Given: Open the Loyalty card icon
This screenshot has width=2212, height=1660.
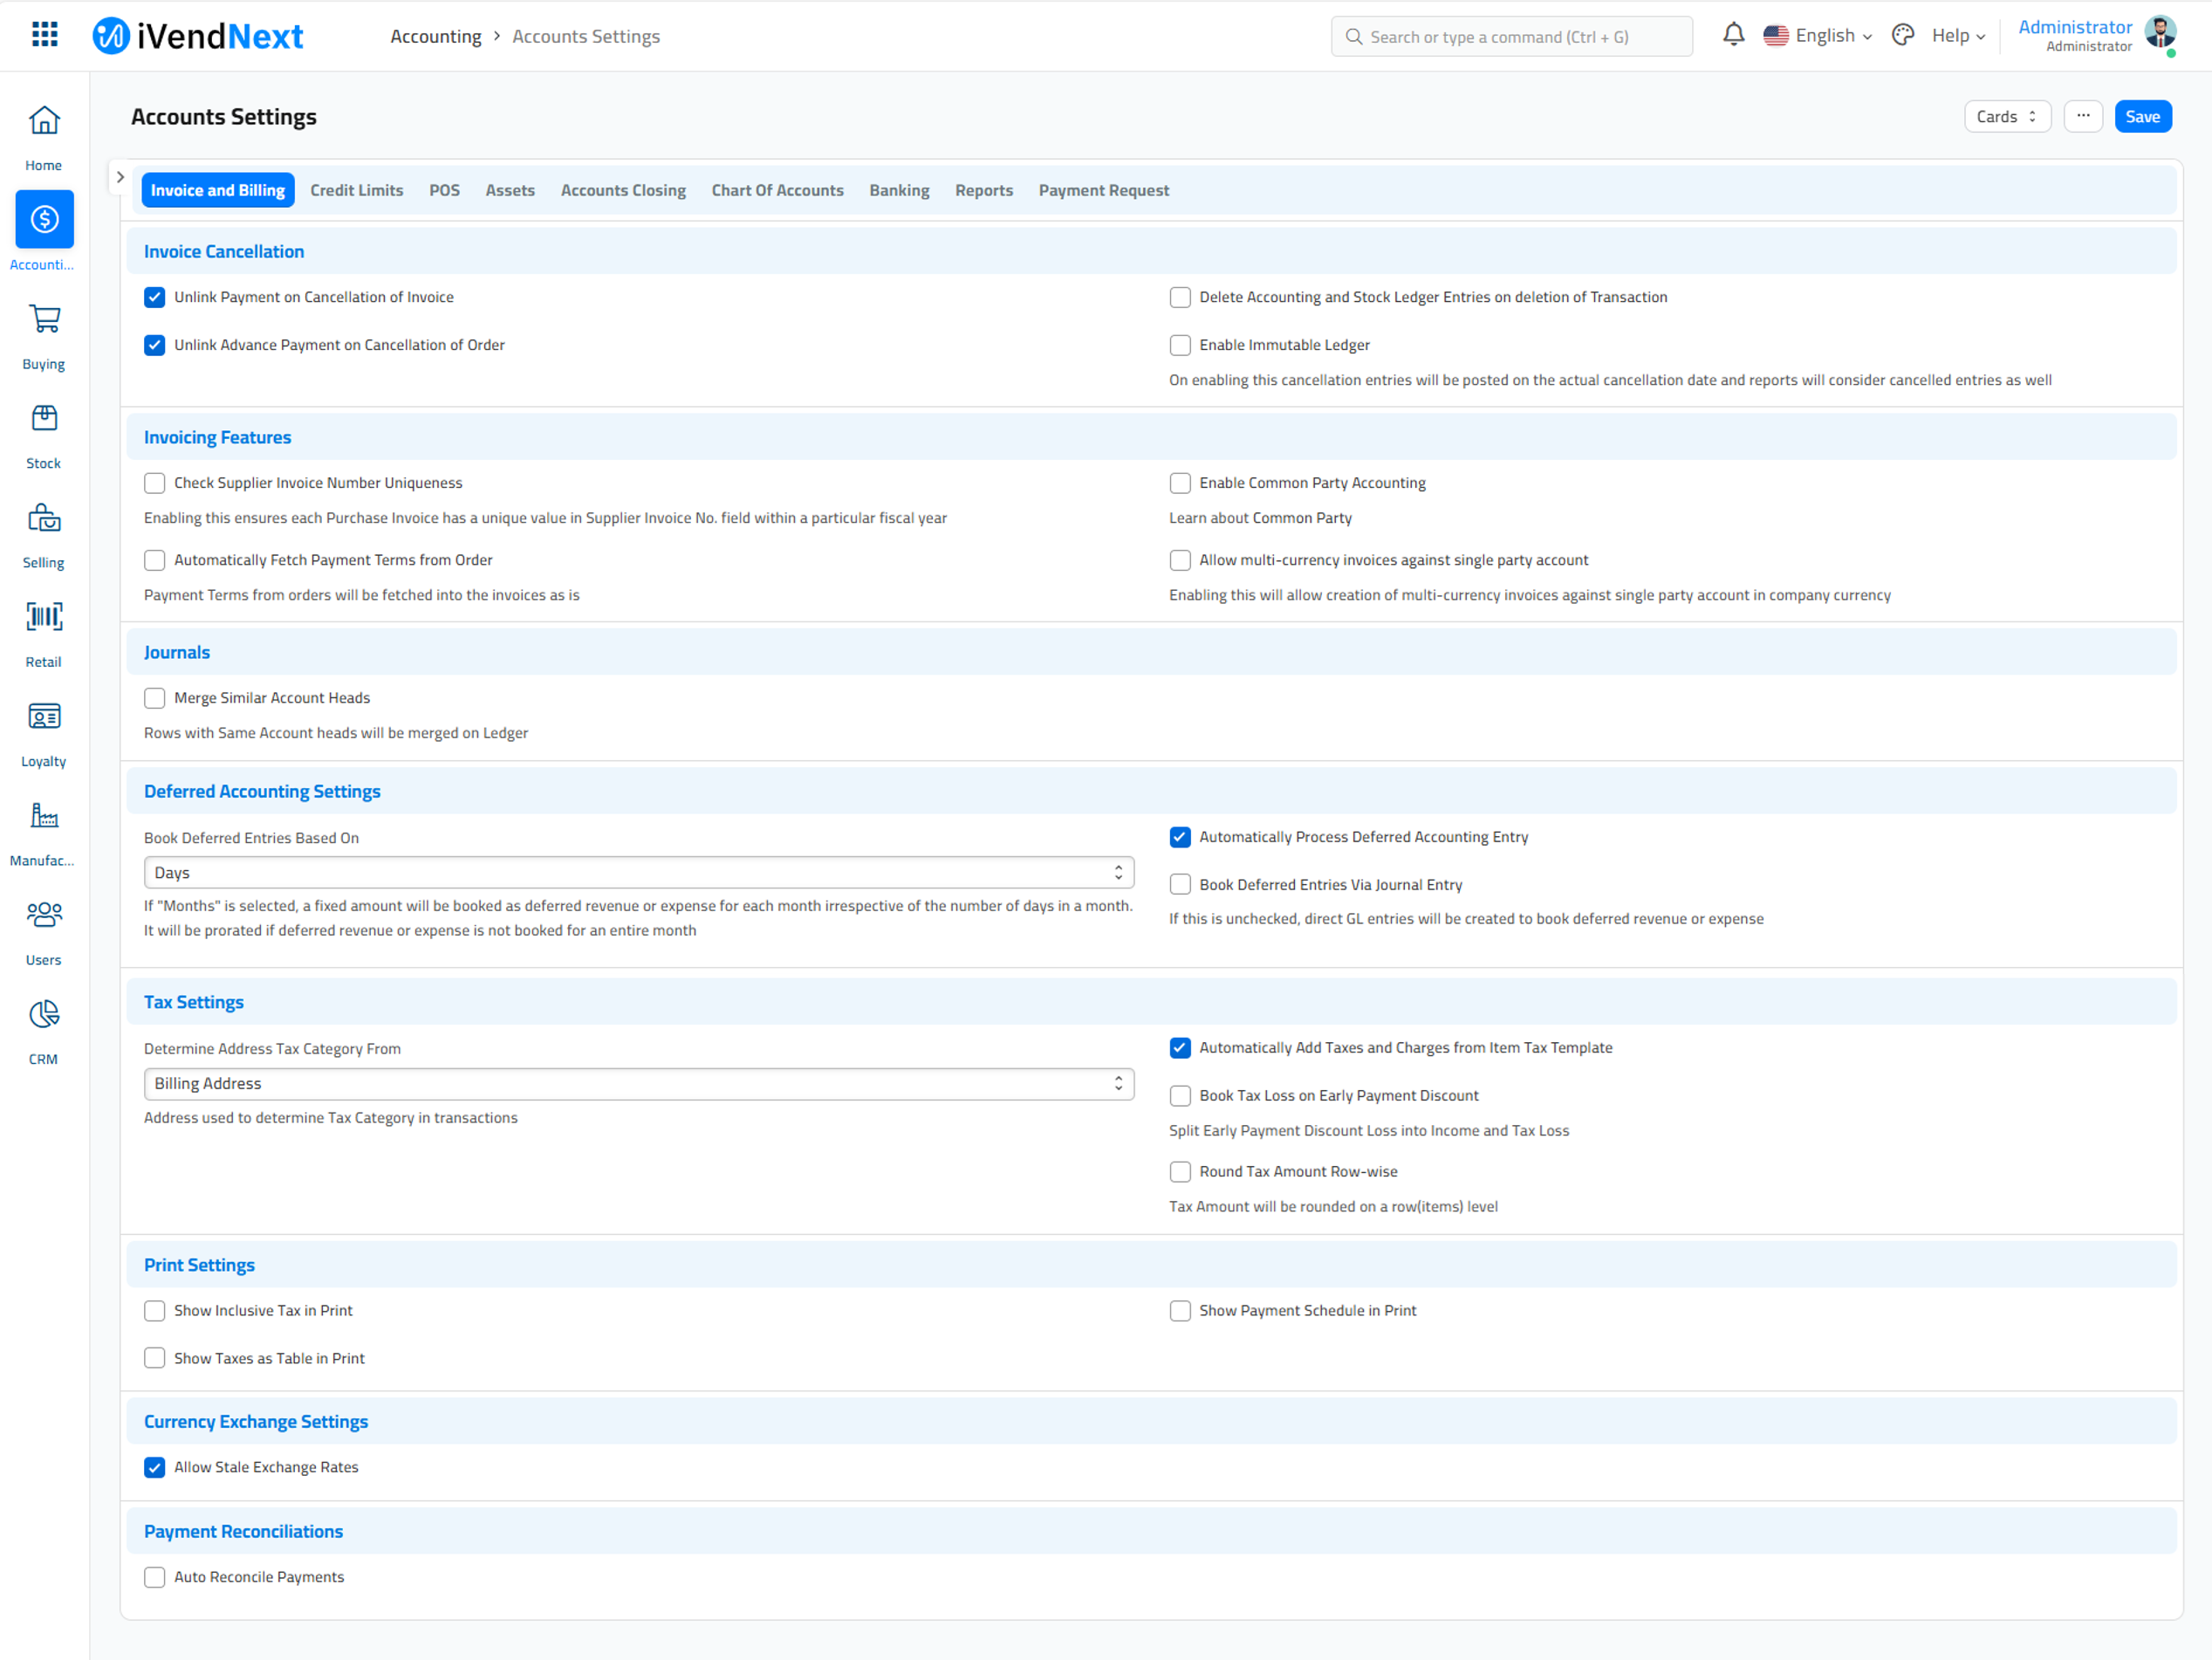Looking at the screenshot, I should [x=44, y=716].
